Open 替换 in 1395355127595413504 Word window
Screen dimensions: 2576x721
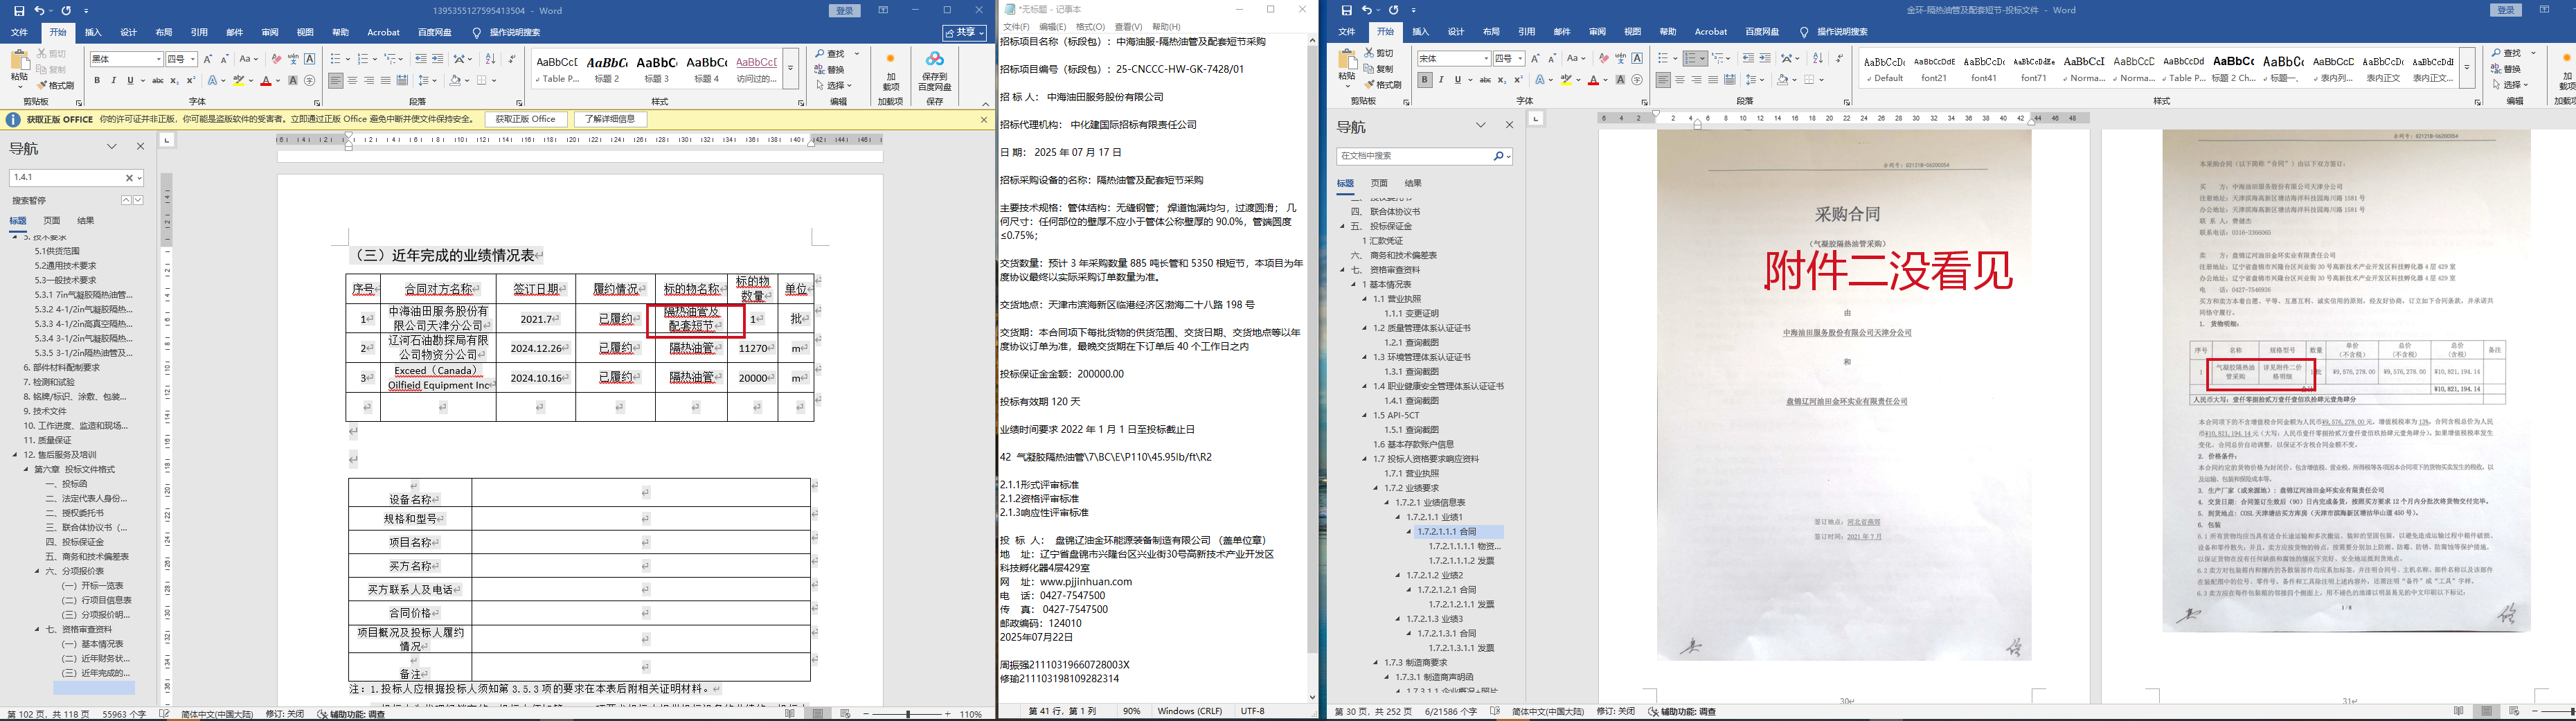tap(830, 70)
